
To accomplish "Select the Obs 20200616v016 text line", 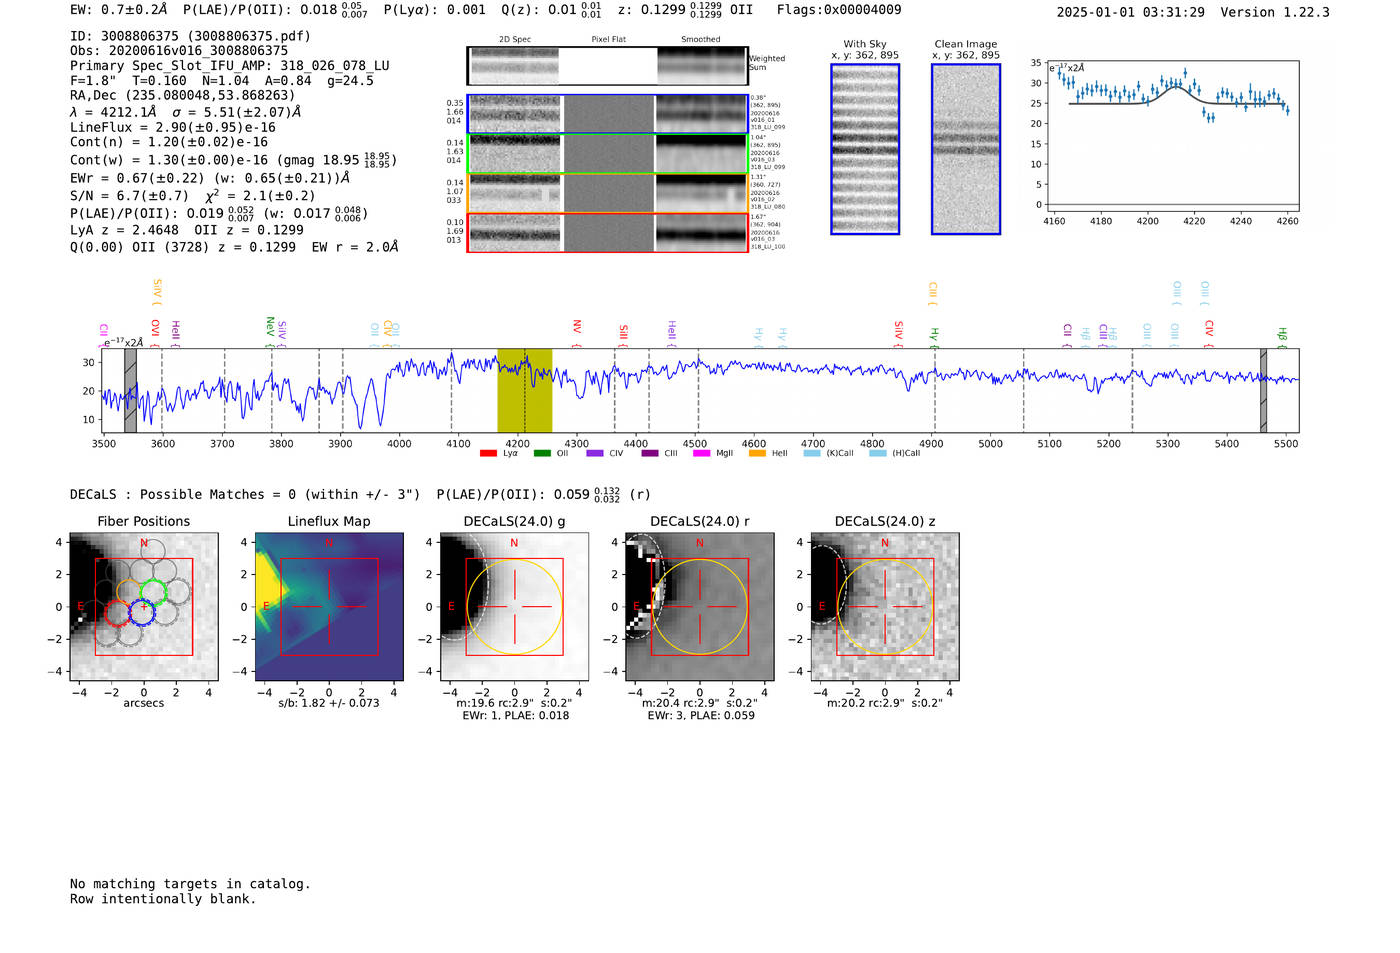I will point(179,50).
